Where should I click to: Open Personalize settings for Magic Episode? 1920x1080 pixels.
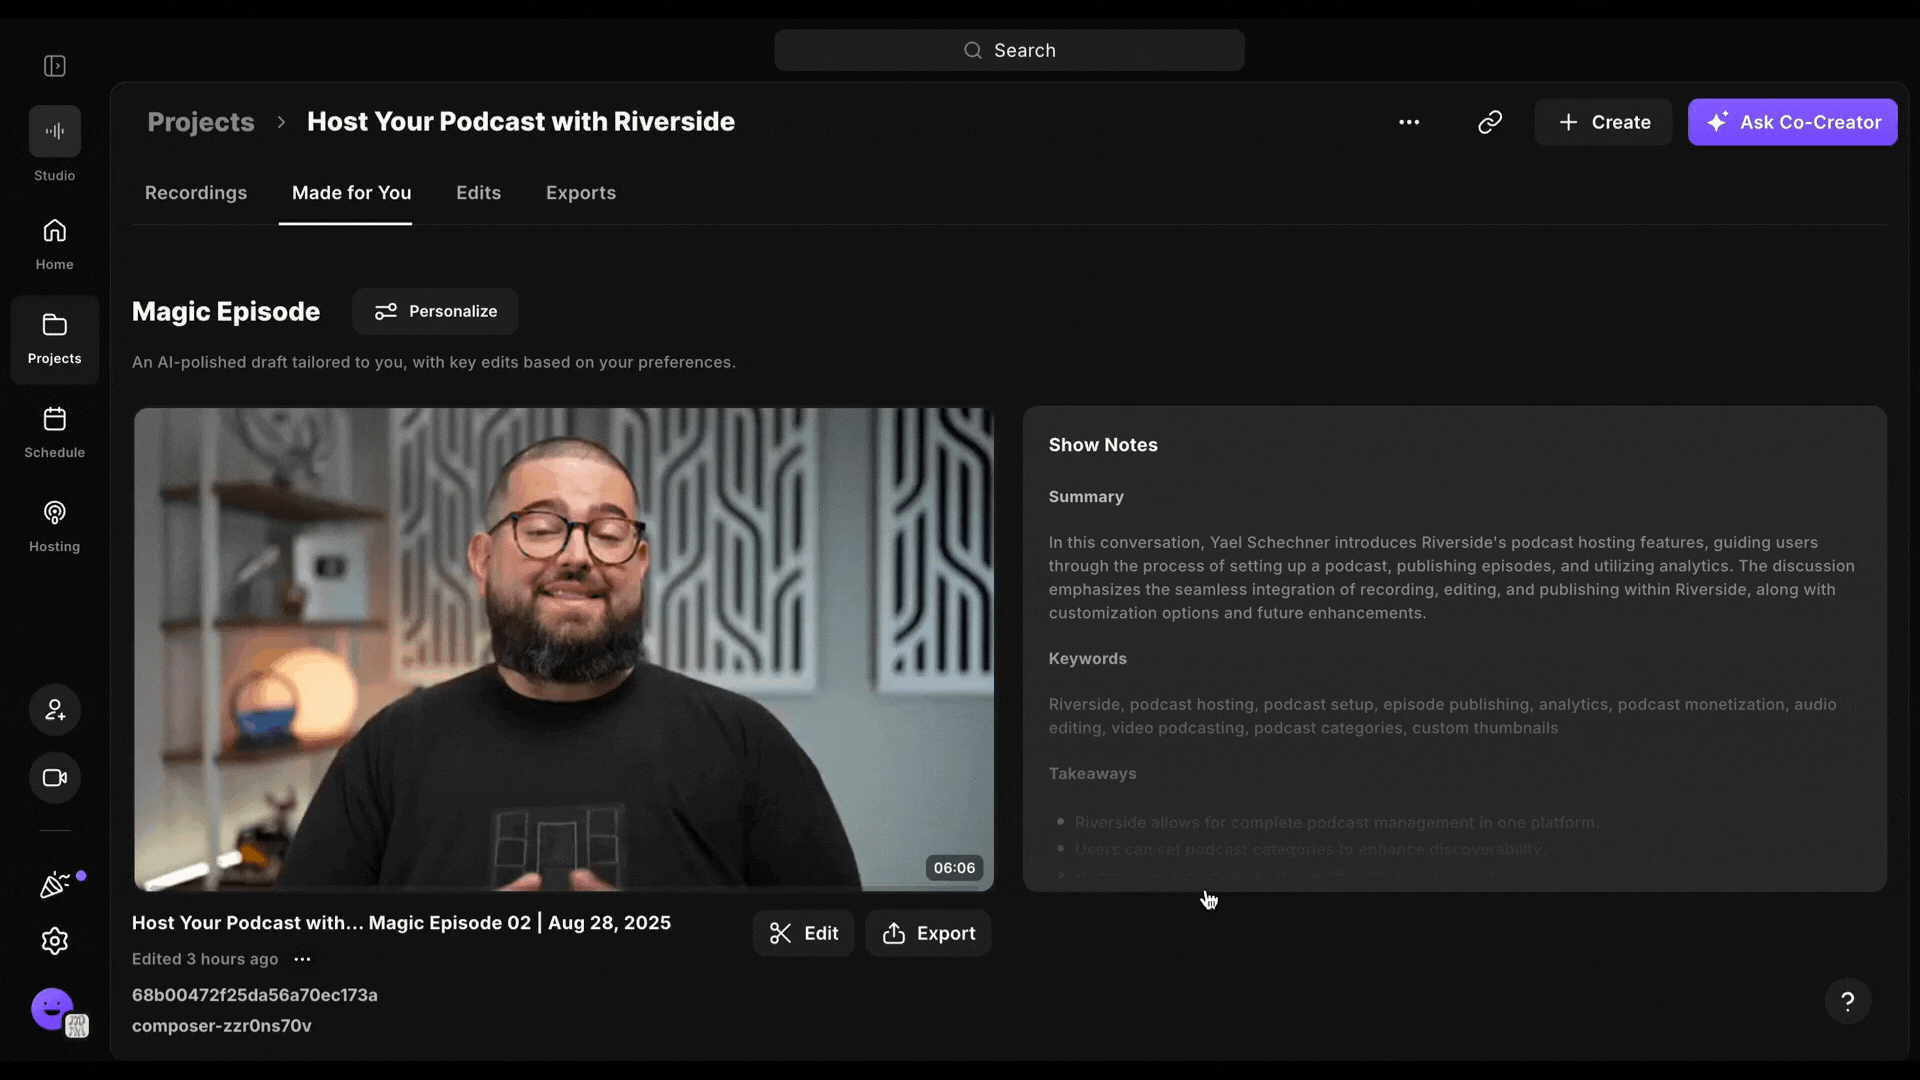tap(435, 311)
